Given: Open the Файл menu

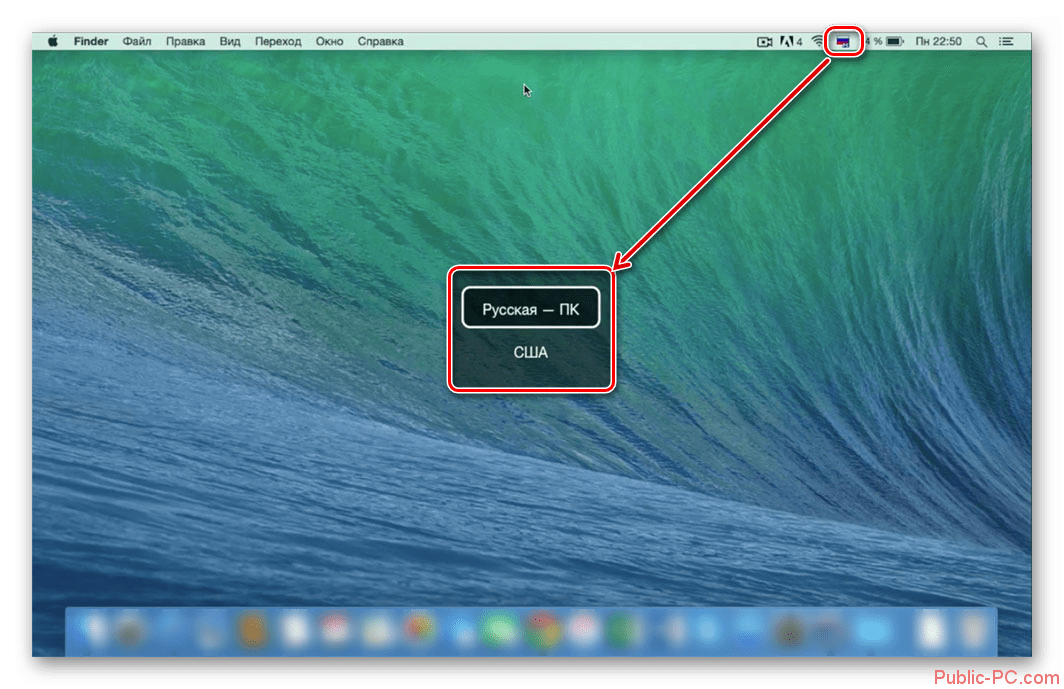Looking at the screenshot, I should click(137, 42).
